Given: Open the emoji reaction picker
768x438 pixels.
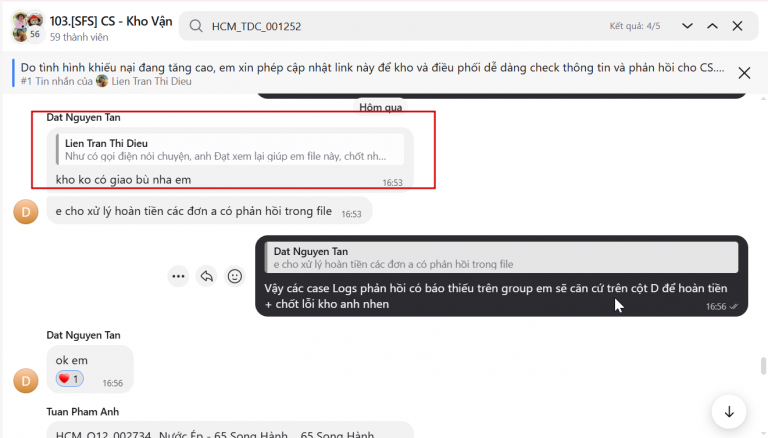Looking at the screenshot, I should (235, 276).
